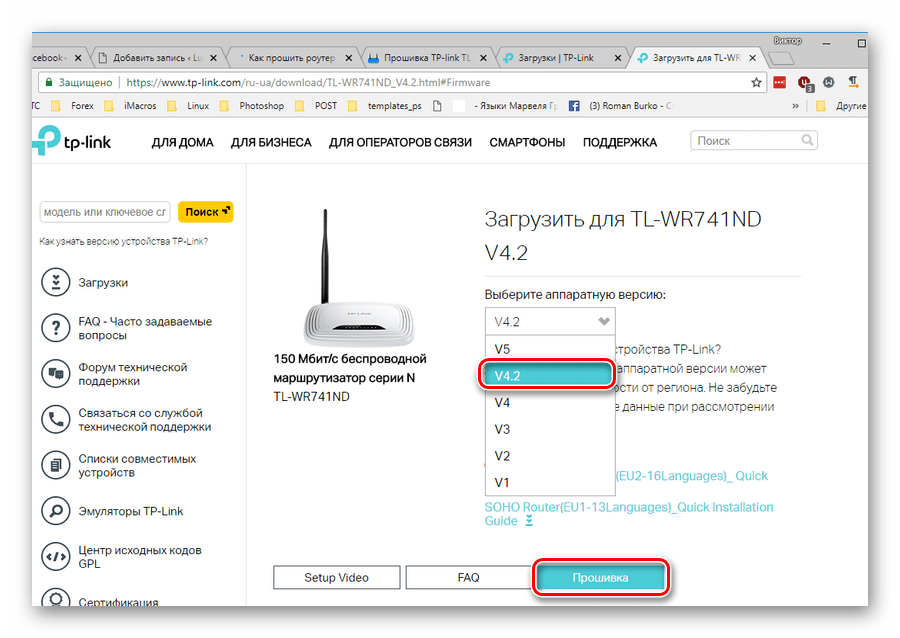
Task: Click the tp-link logo
Action: (72, 141)
